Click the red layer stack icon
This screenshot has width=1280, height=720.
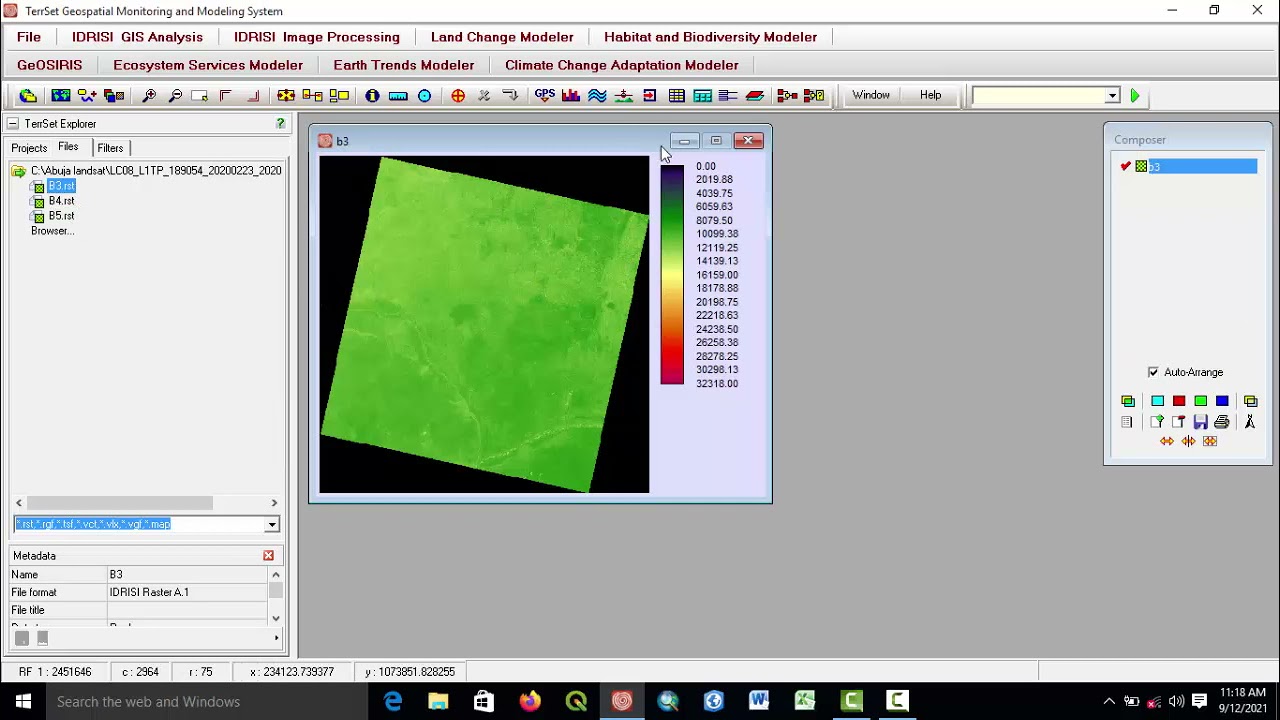[755, 96]
